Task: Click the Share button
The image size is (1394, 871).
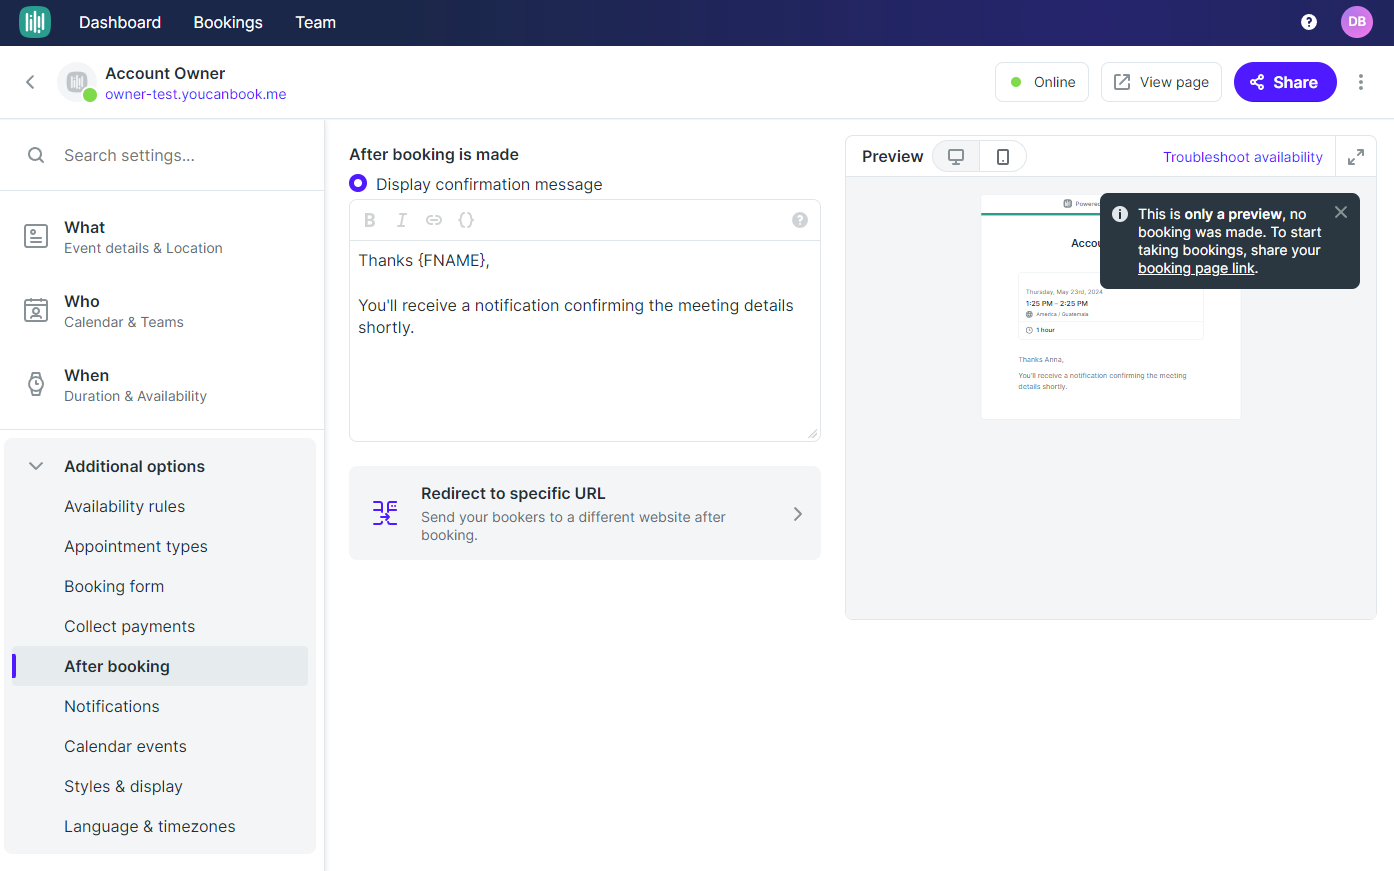Action: (x=1285, y=82)
